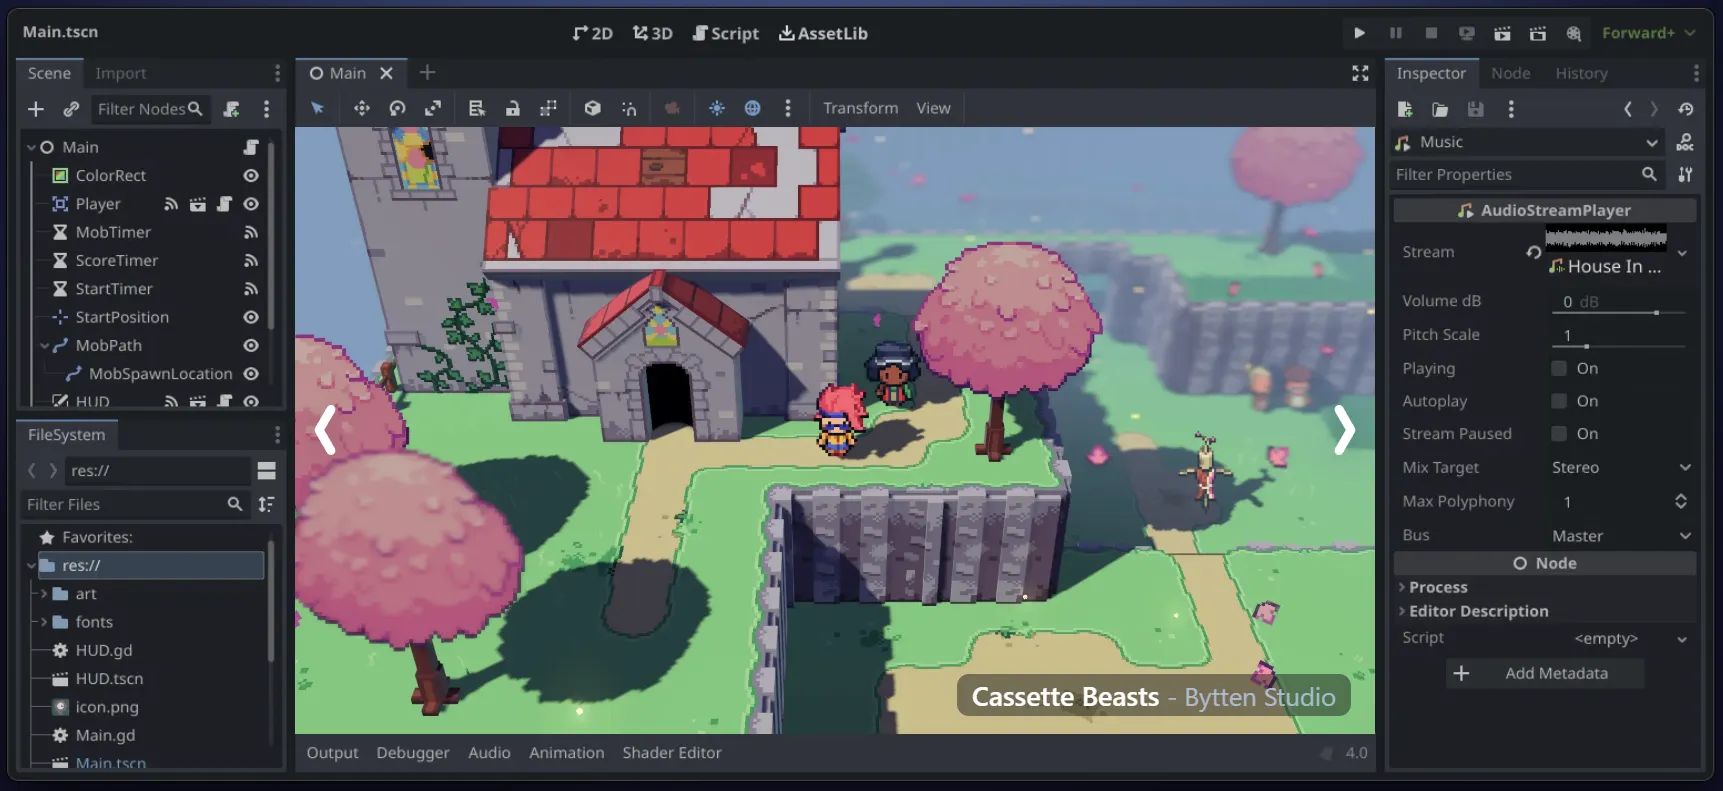This screenshot has height=791, width=1723.
Task: Toggle visibility of MobSpawnLocation node
Action: click(x=251, y=374)
